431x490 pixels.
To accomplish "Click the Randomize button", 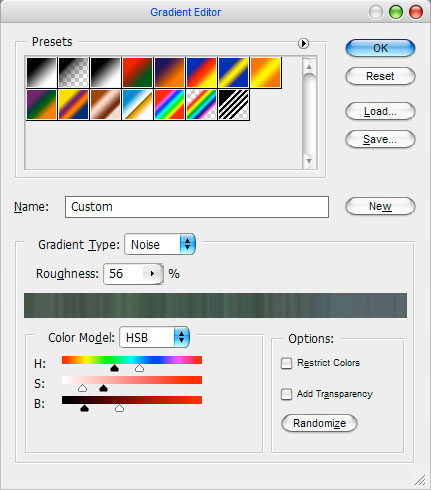I will tap(319, 423).
